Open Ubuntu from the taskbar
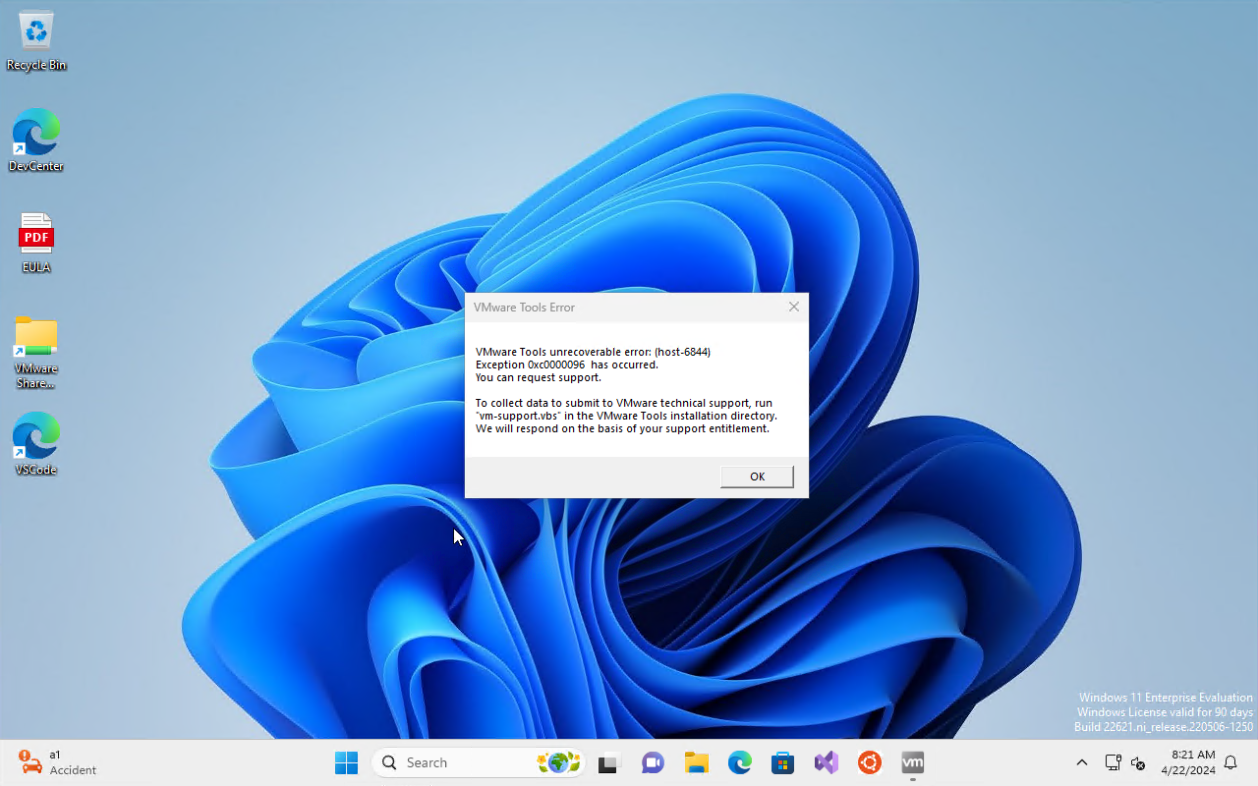 click(869, 763)
